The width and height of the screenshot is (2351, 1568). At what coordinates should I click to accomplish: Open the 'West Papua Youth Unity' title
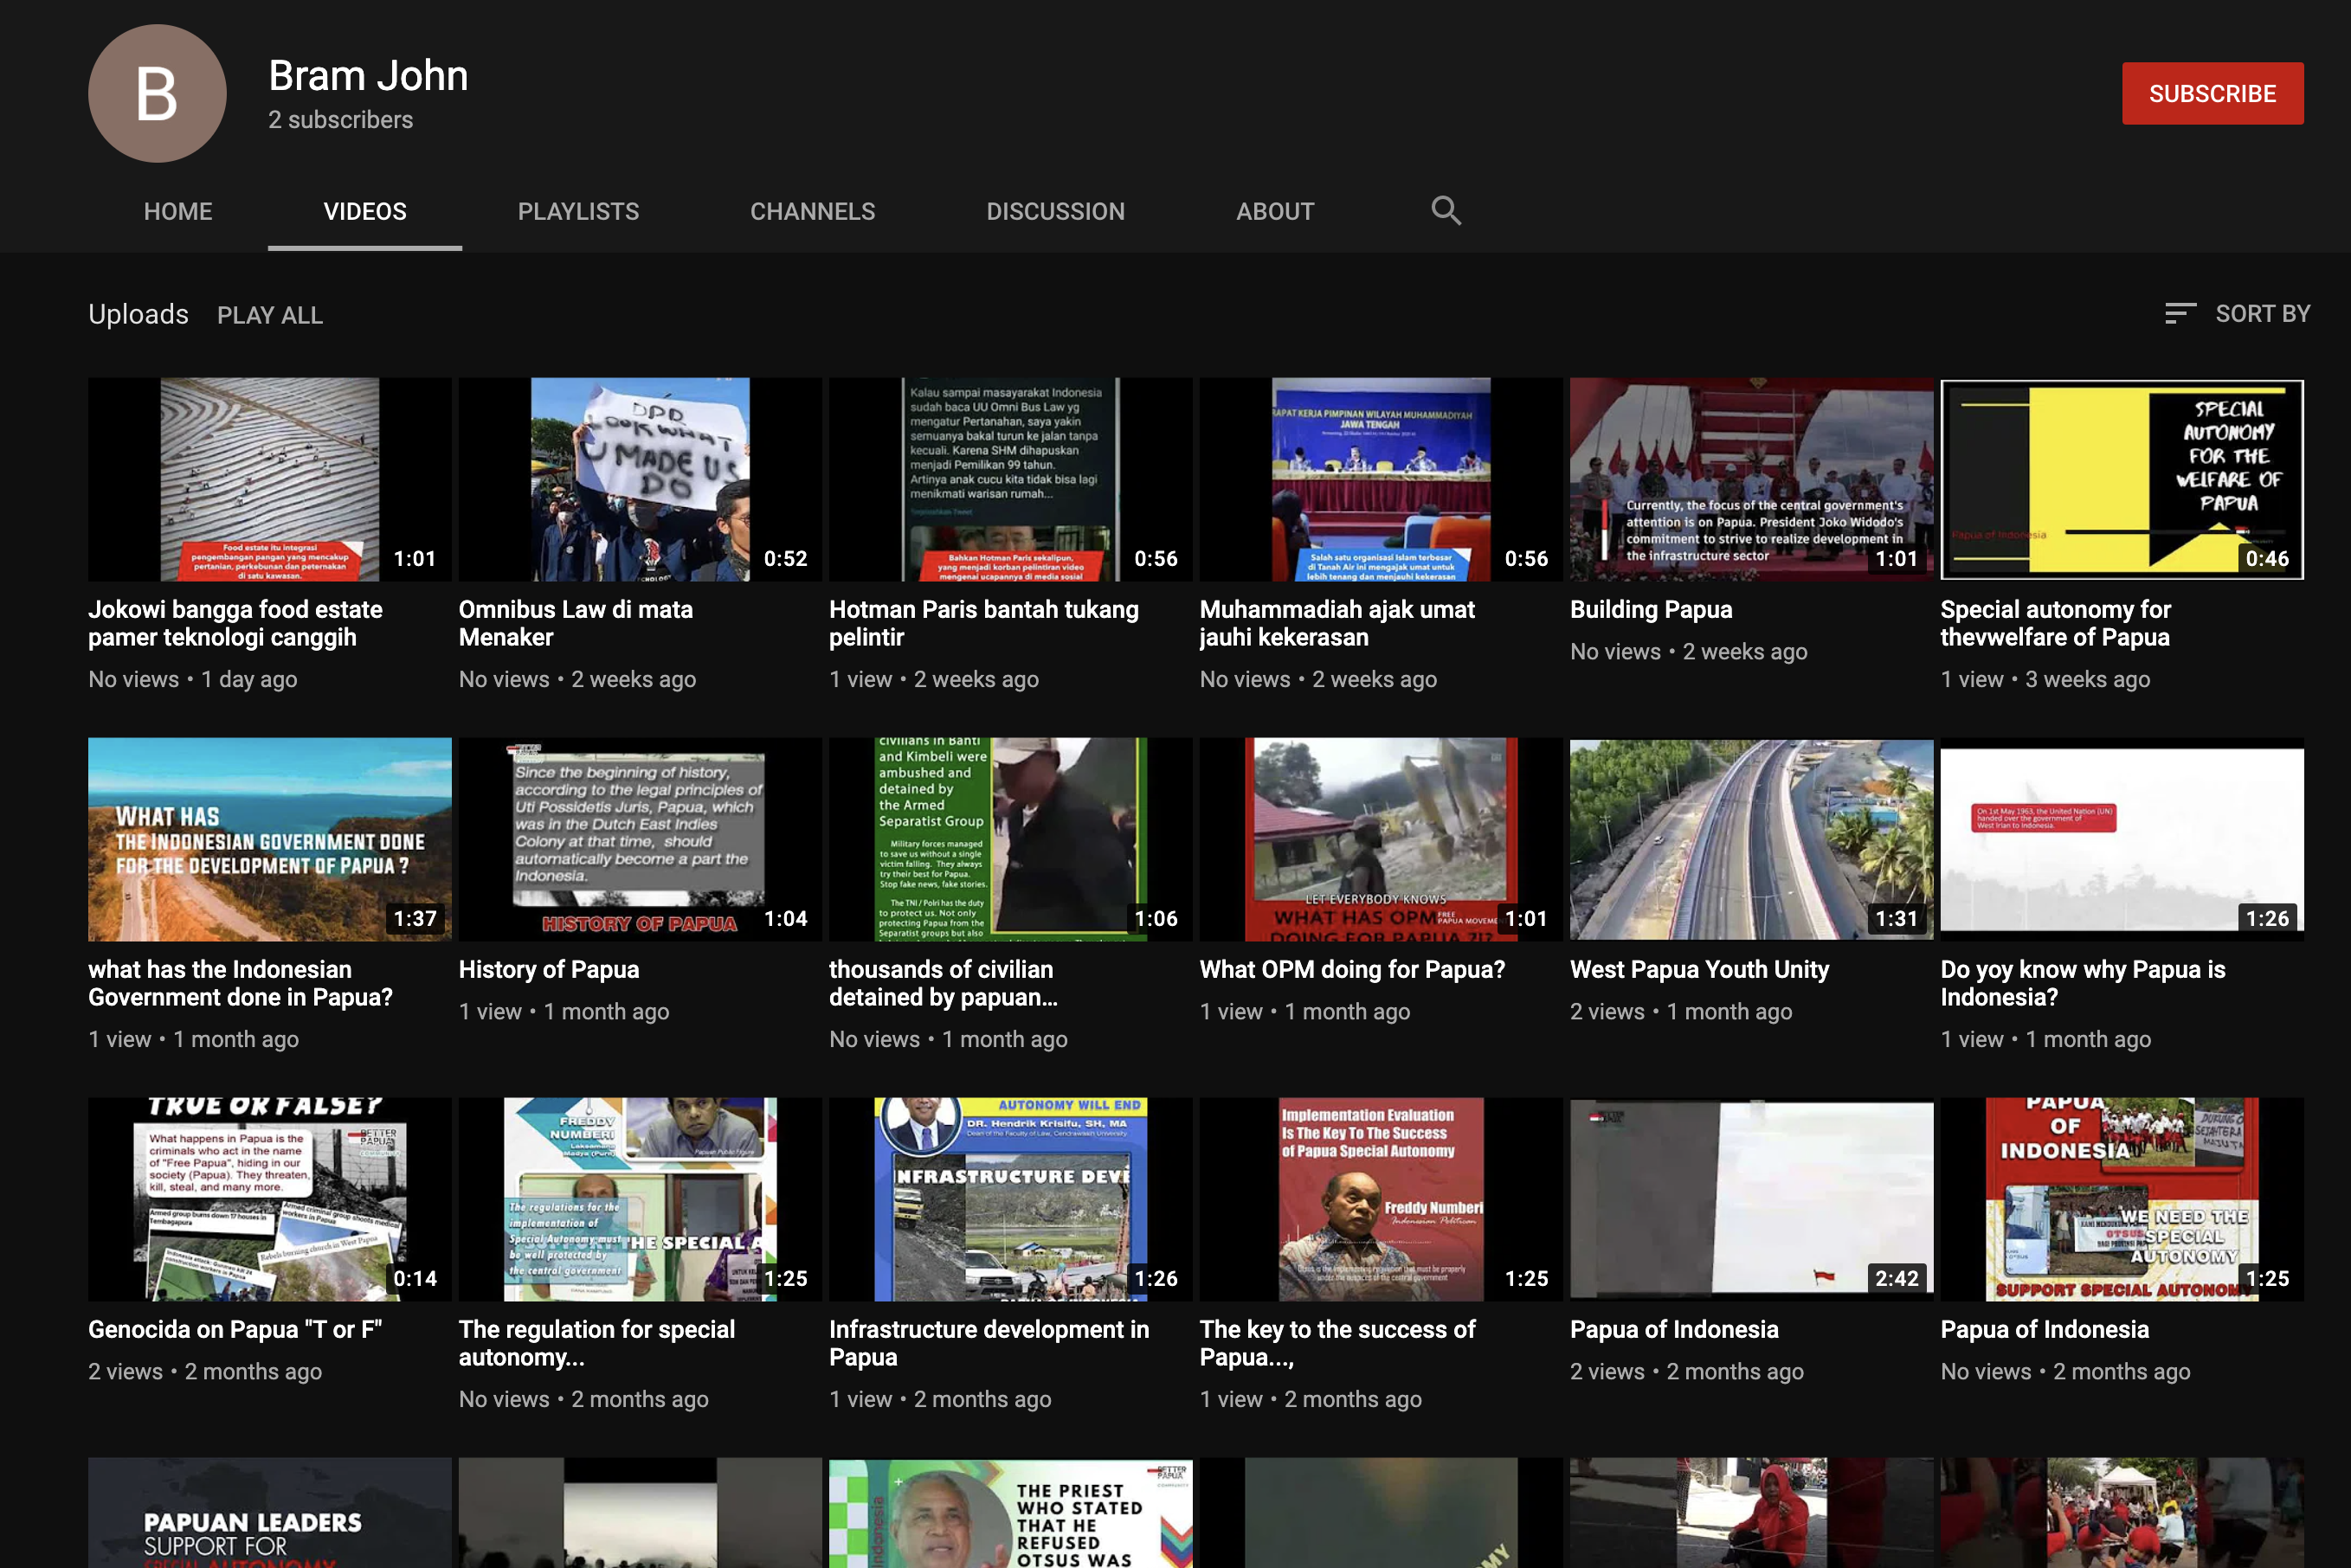point(1700,969)
